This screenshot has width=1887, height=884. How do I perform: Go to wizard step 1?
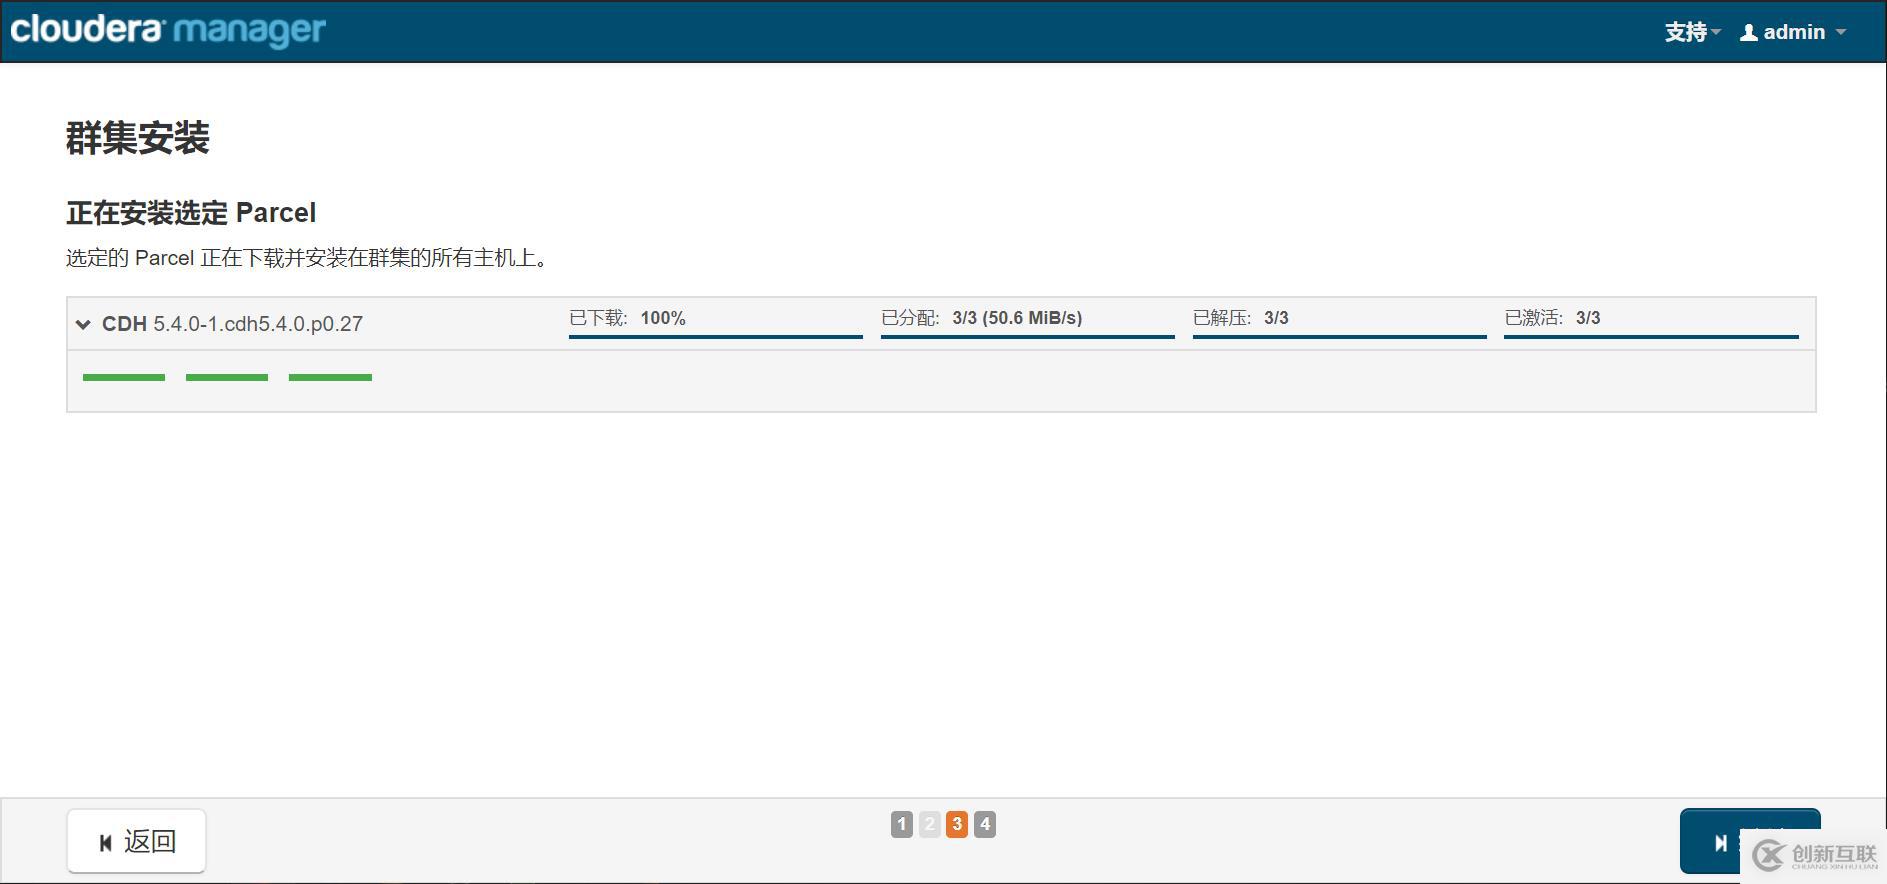[902, 824]
